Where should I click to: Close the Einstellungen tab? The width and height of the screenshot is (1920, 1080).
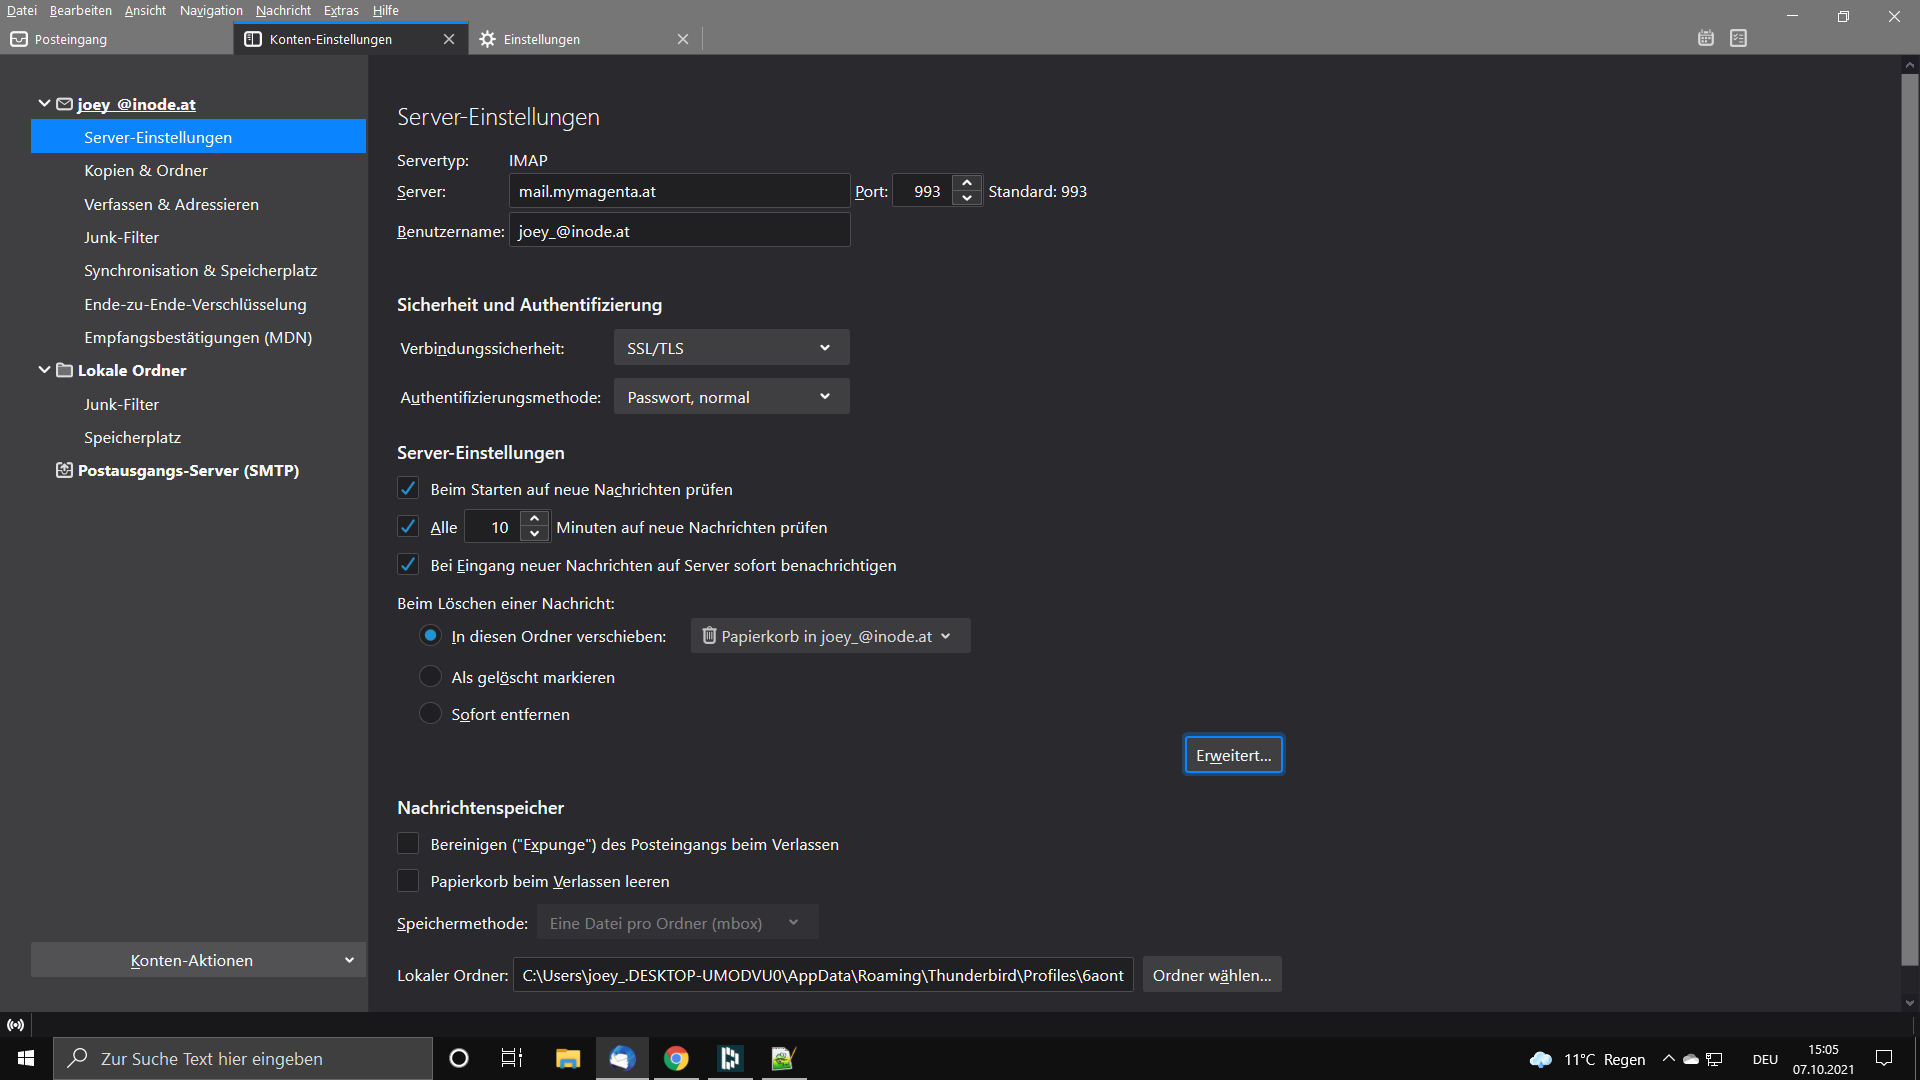click(x=683, y=39)
